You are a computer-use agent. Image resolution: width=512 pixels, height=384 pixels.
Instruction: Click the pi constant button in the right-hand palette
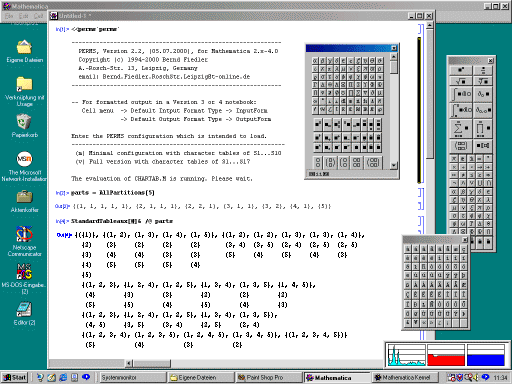[454, 159]
